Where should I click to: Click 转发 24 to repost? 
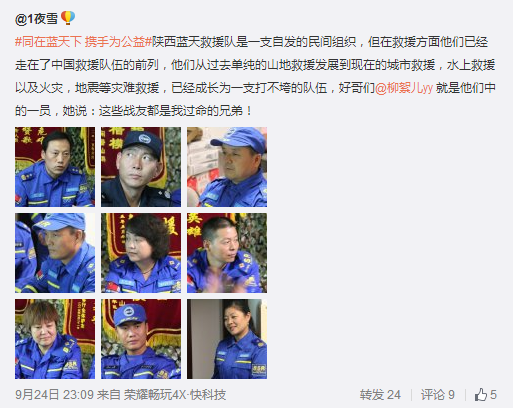pyautogui.click(x=380, y=395)
